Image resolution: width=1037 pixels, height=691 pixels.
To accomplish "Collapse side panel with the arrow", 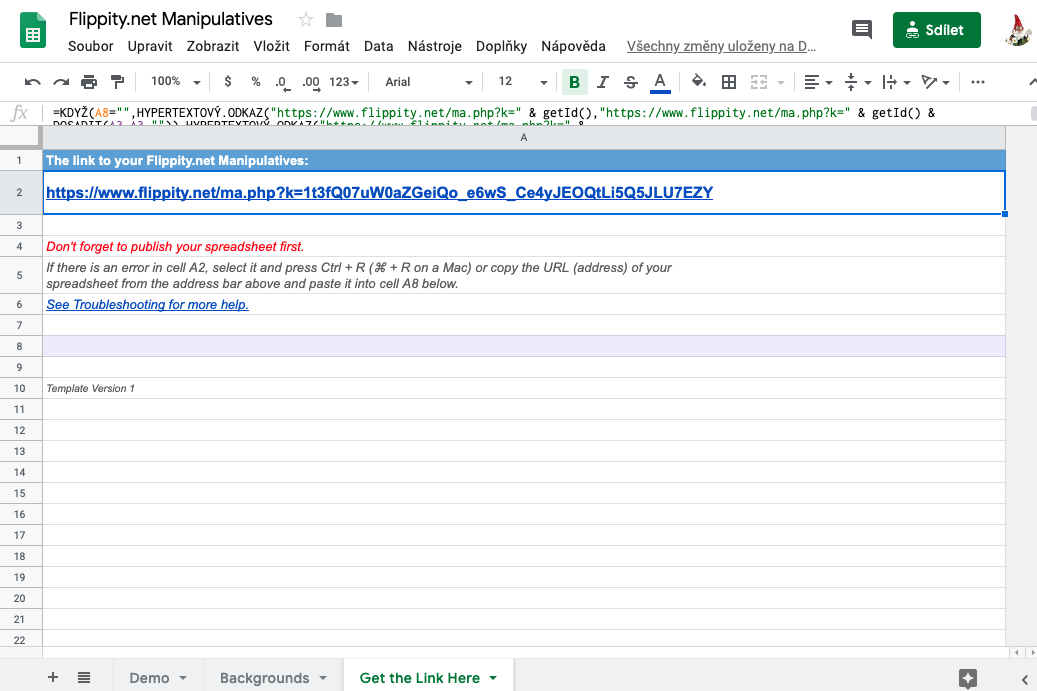I will 1024,679.
